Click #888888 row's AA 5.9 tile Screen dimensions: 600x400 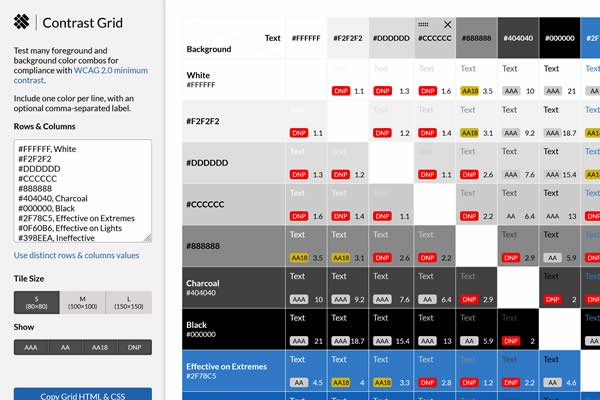tap(560, 246)
